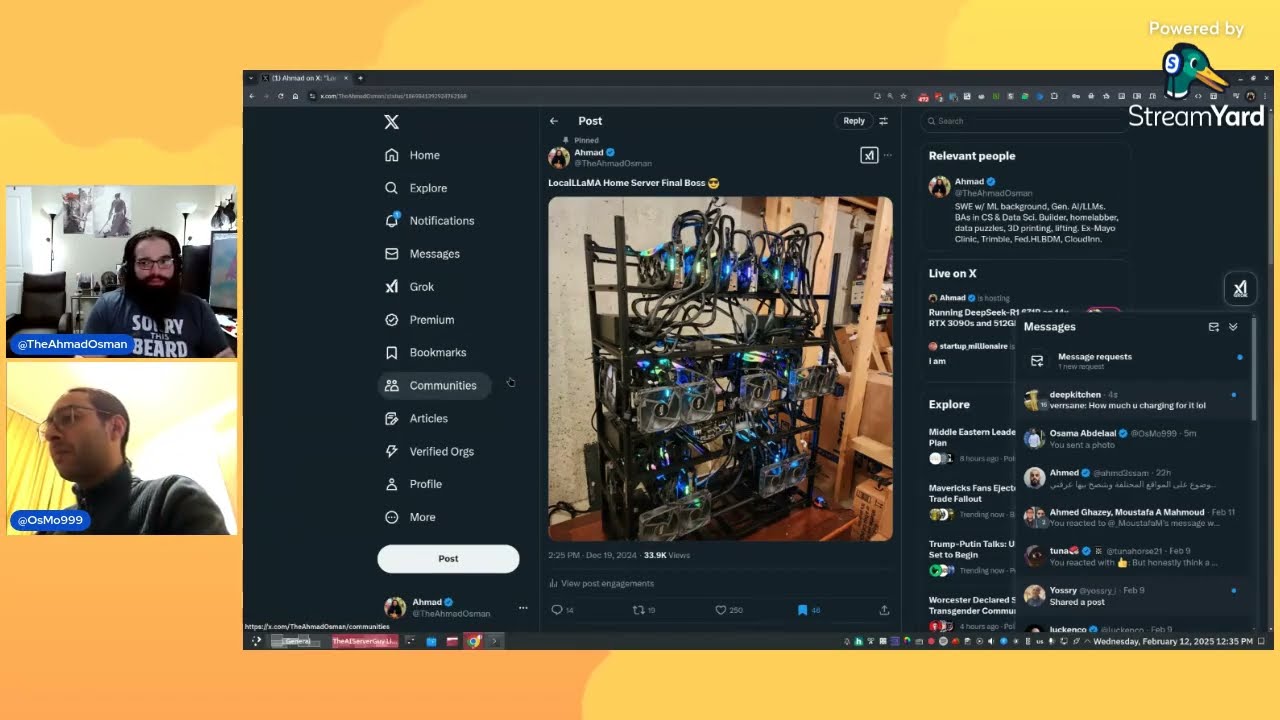The height and width of the screenshot is (720, 1280).
Task: Click the Articles sidebar icon
Action: click(x=392, y=419)
